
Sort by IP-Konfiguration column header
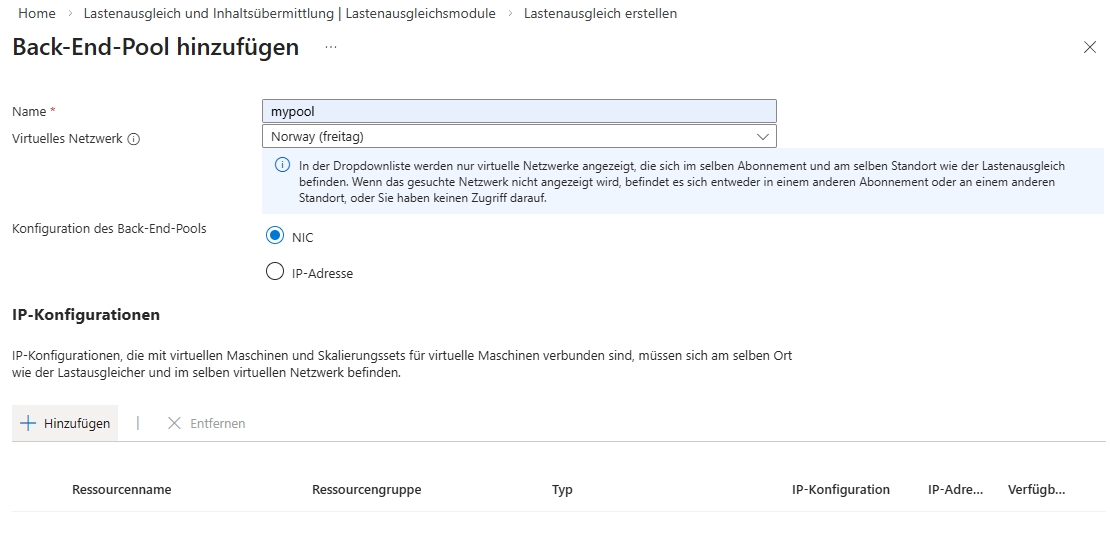tap(840, 489)
